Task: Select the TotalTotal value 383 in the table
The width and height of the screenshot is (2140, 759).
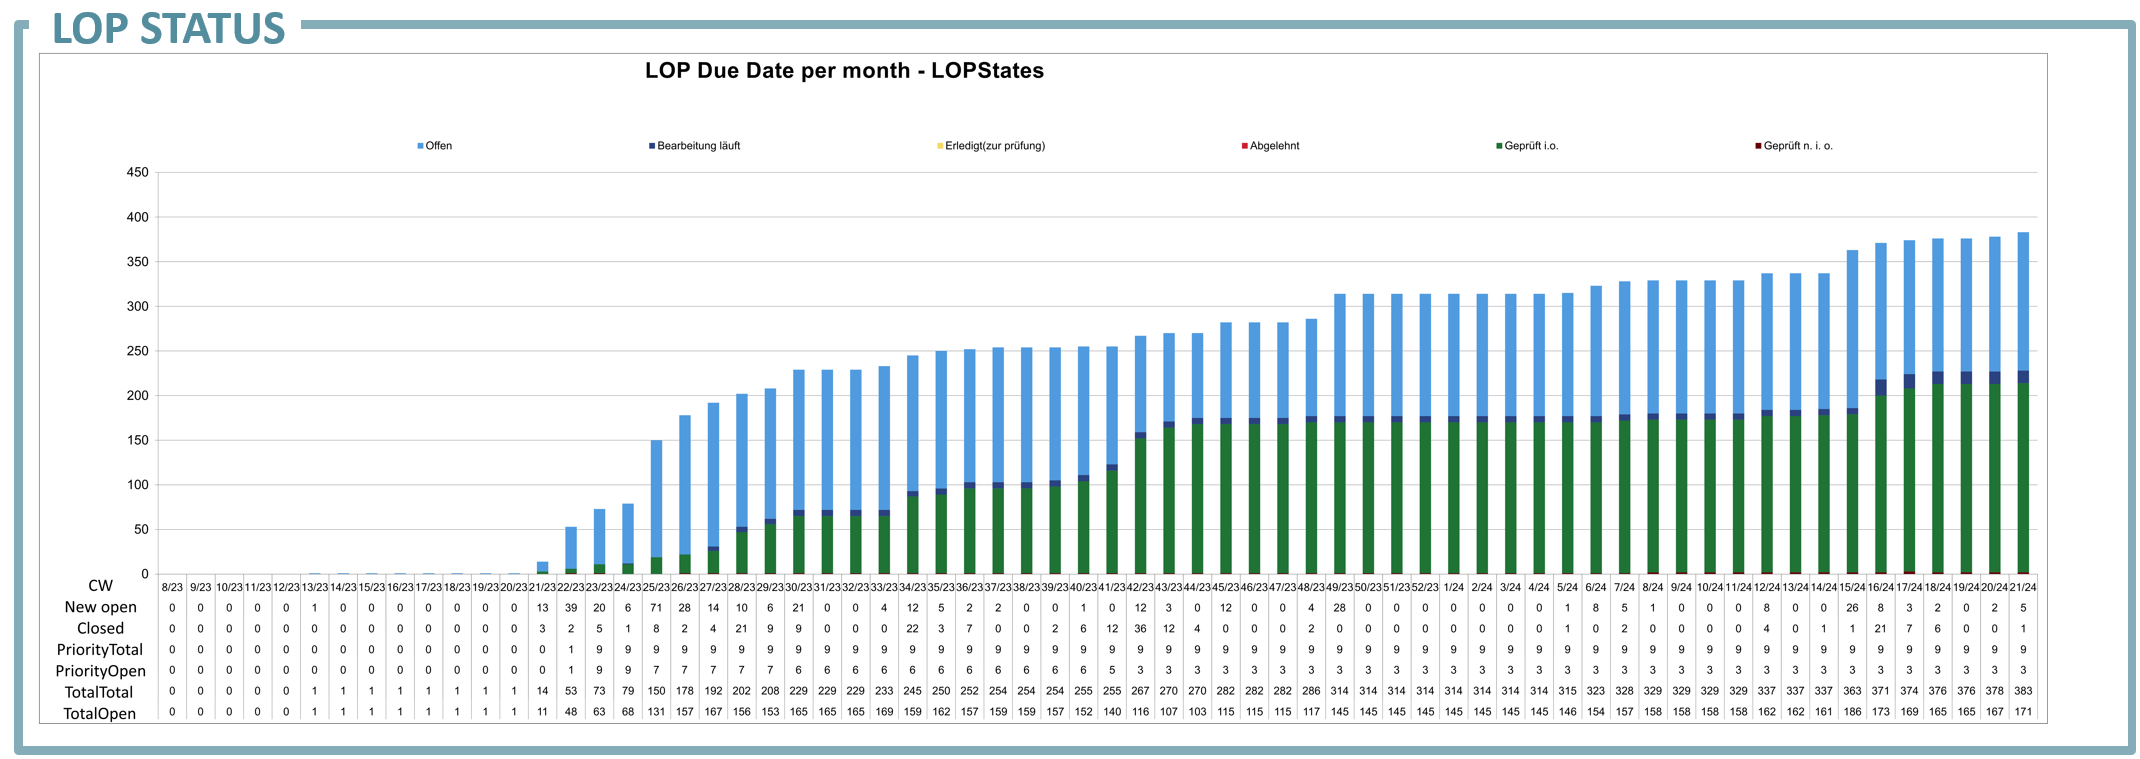Action: tap(2023, 691)
